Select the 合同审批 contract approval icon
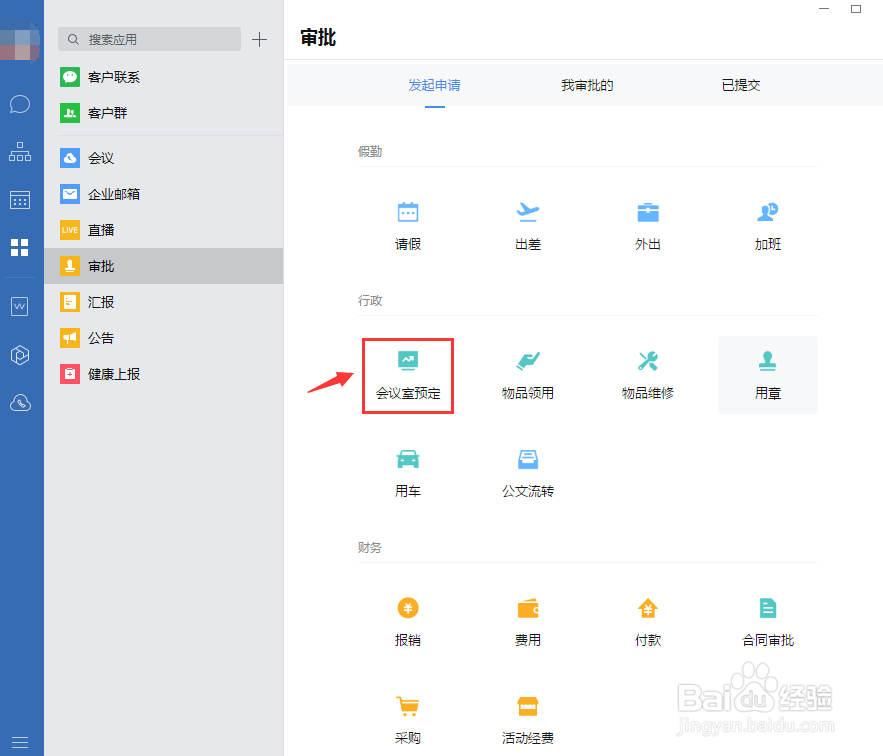 tap(767, 620)
